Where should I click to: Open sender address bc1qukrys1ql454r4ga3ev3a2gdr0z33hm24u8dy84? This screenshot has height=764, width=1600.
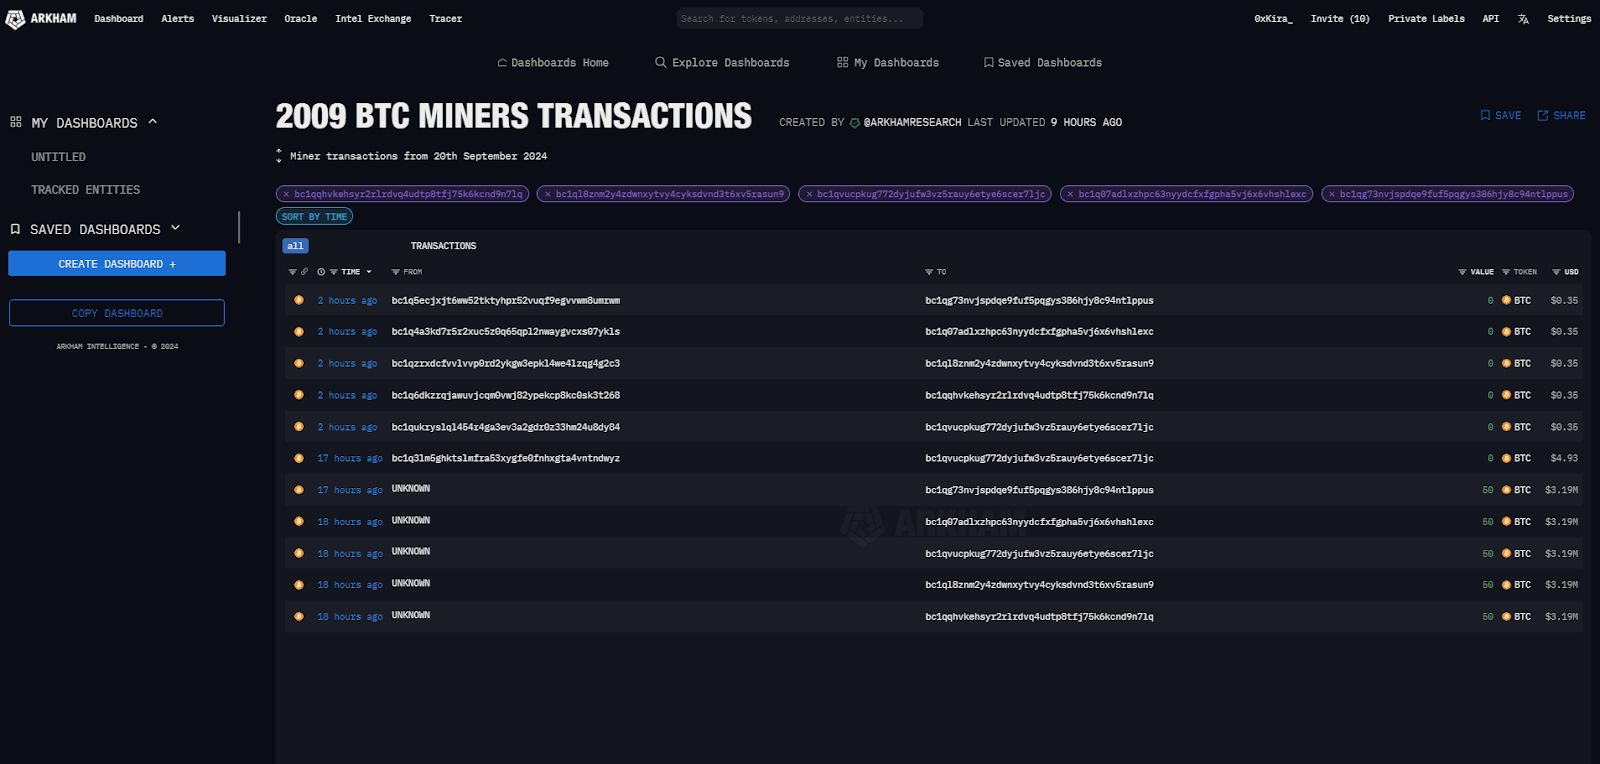(x=505, y=427)
